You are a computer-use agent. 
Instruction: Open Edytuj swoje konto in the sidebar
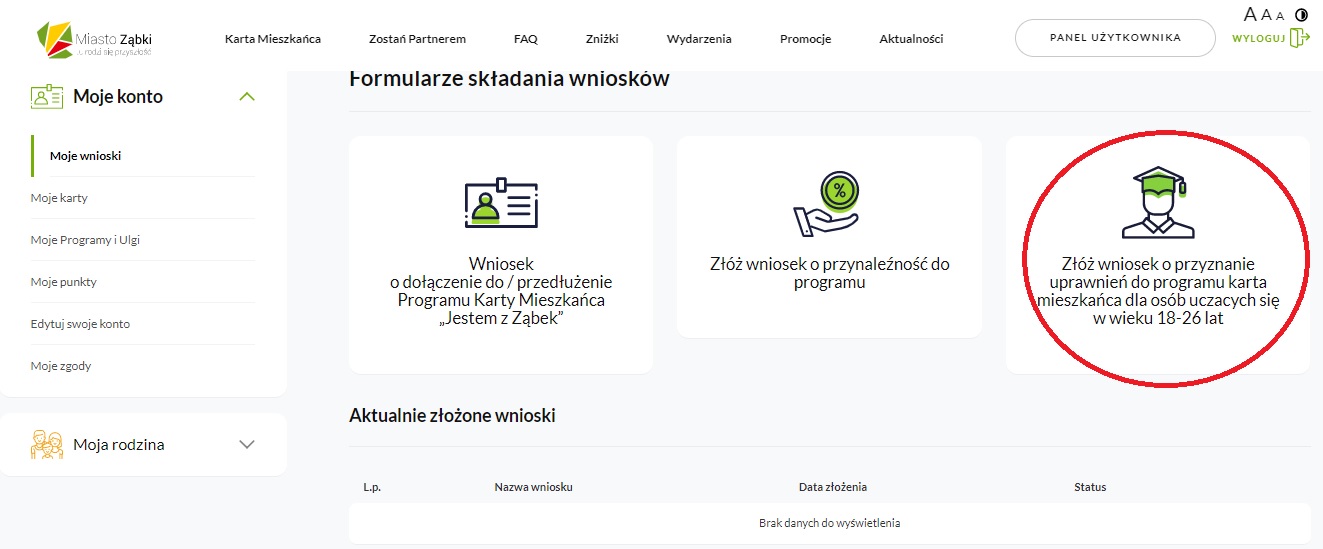click(80, 324)
